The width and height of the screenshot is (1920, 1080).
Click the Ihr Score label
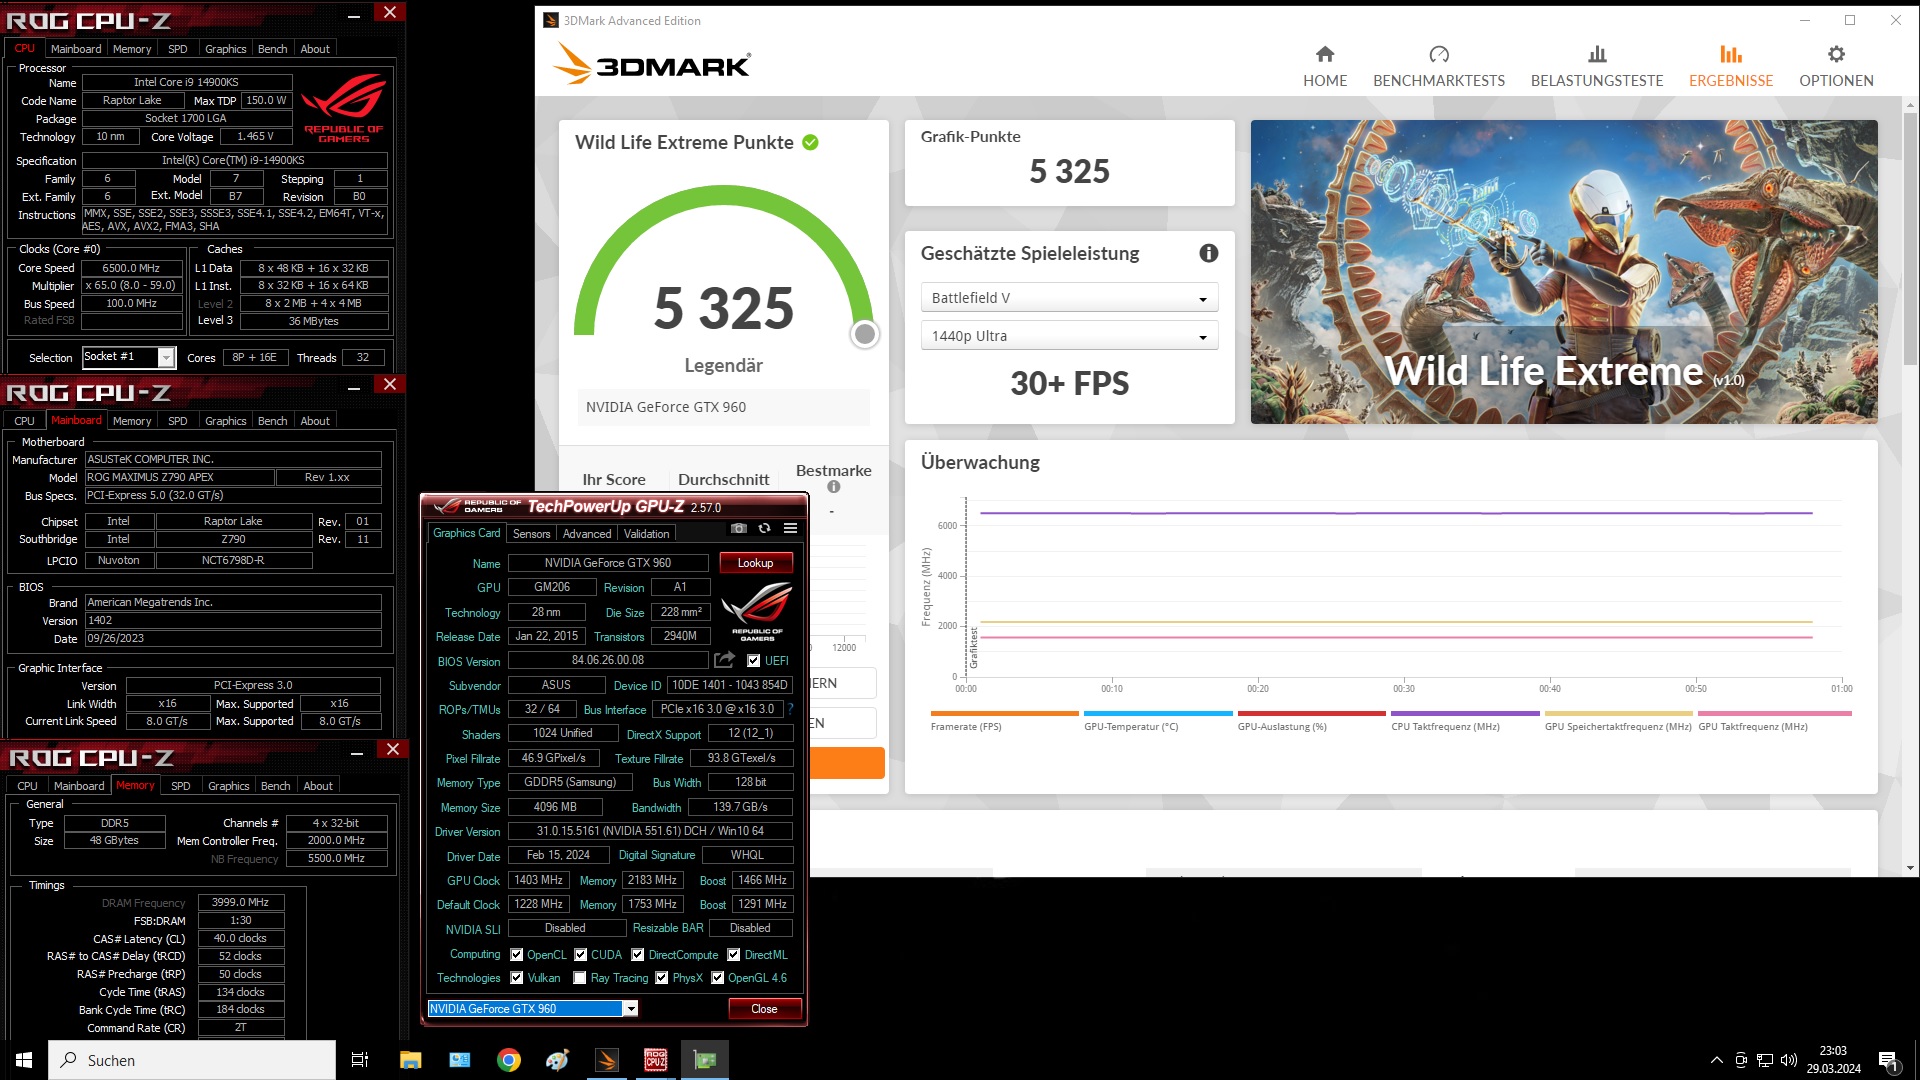(x=614, y=480)
